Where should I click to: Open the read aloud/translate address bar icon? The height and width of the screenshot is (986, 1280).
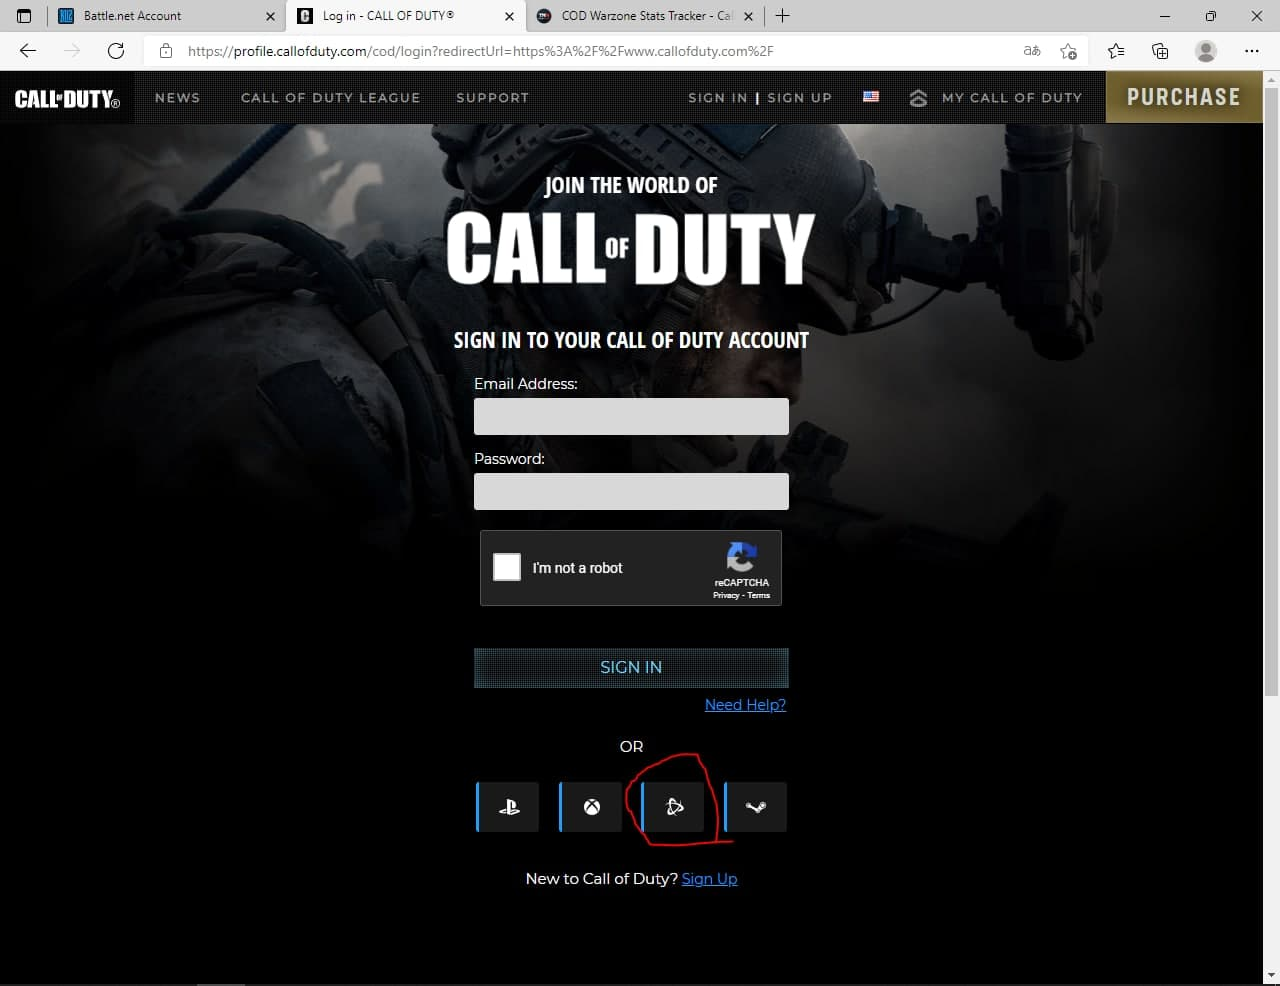point(1032,51)
